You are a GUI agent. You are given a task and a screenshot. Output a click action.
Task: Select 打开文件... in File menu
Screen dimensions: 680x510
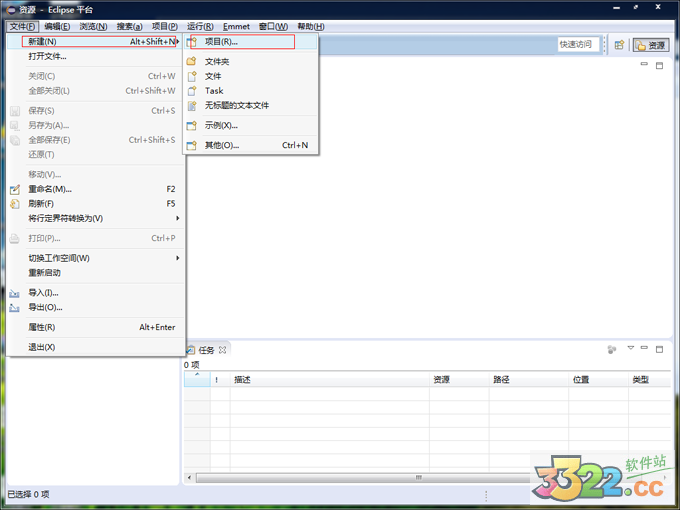[x=95, y=56]
